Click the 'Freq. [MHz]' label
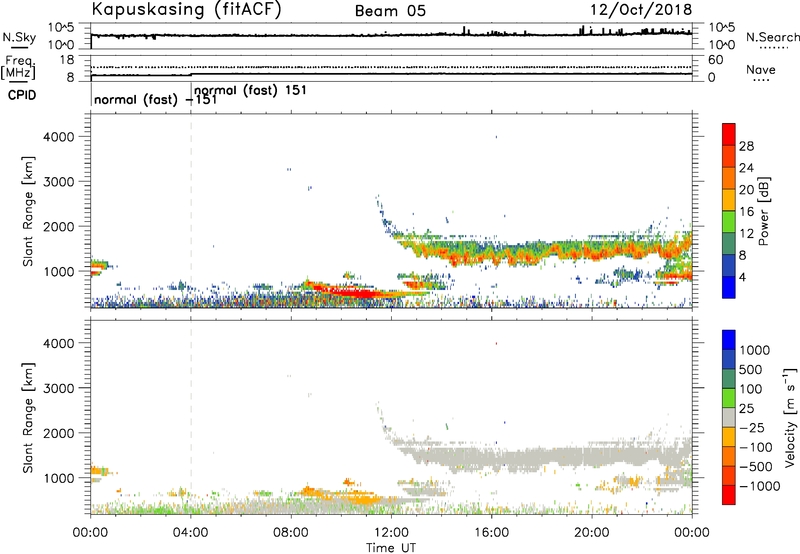800x554 pixels. (18, 67)
